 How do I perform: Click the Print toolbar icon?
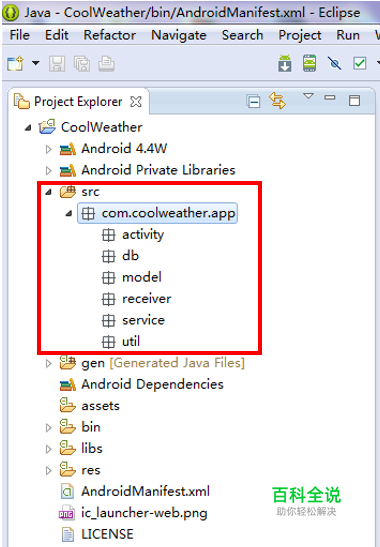106,64
